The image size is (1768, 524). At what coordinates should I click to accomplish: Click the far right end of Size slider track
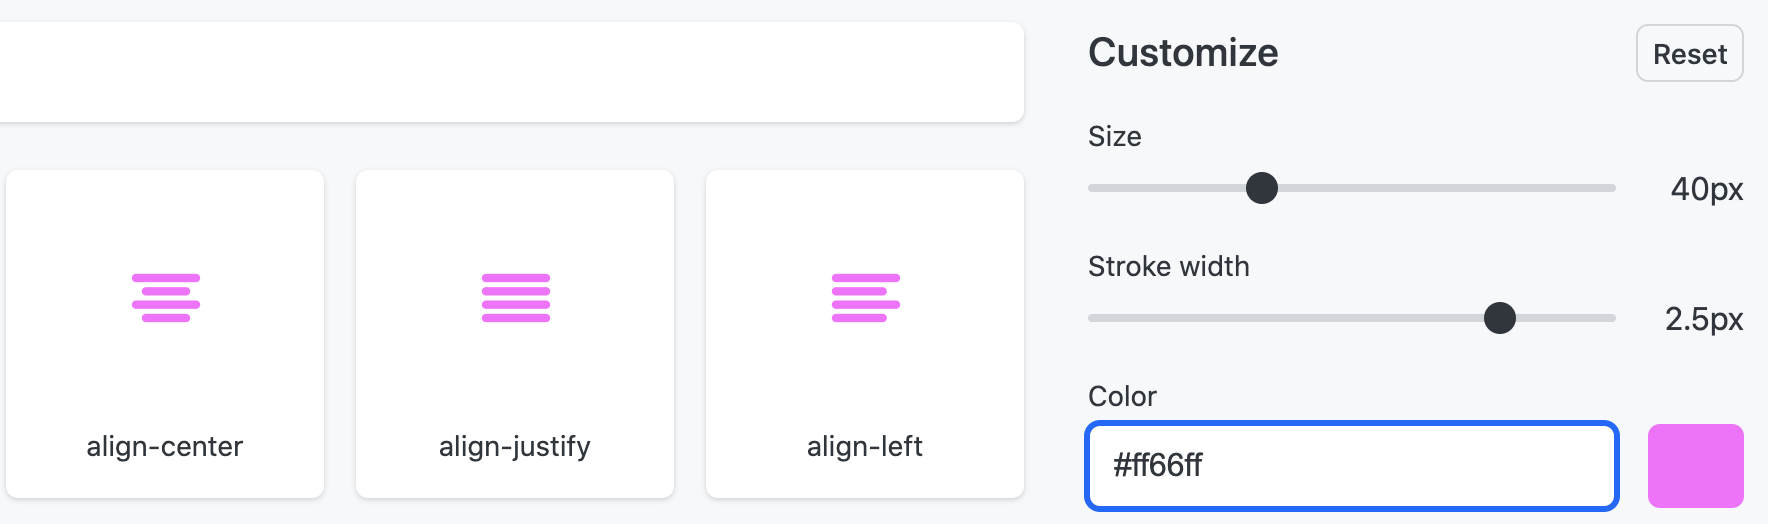coord(1610,188)
